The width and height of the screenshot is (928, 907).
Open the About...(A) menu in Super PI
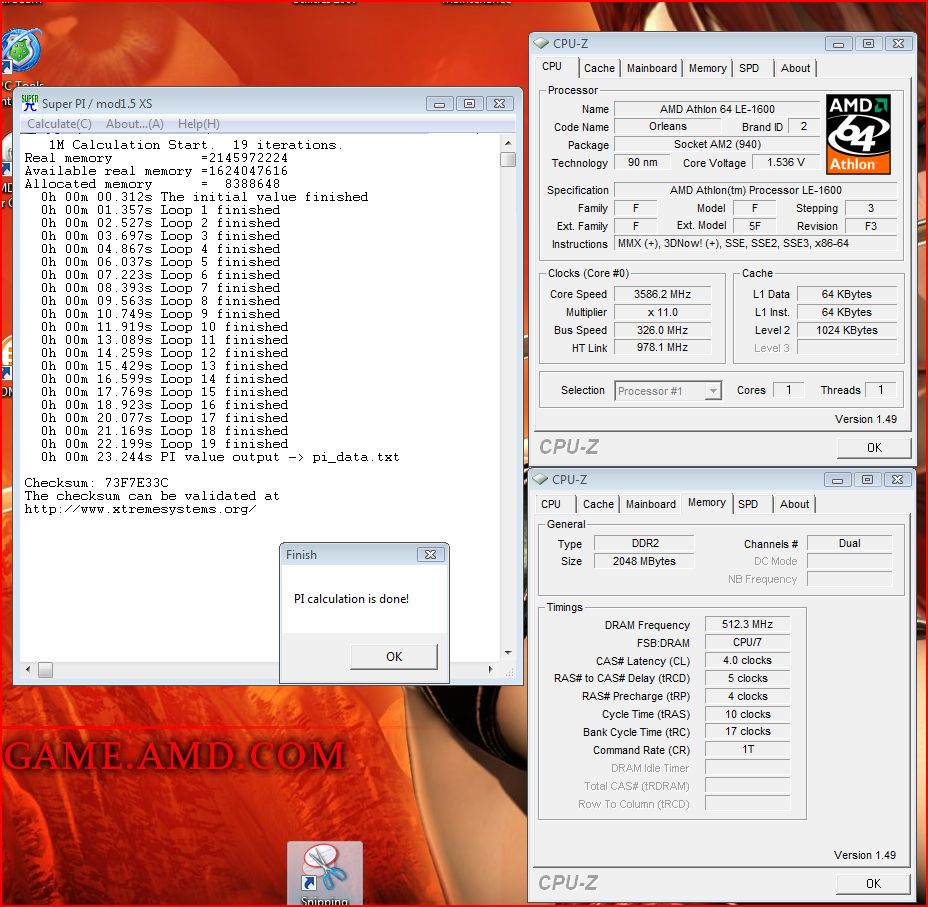pos(134,124)
